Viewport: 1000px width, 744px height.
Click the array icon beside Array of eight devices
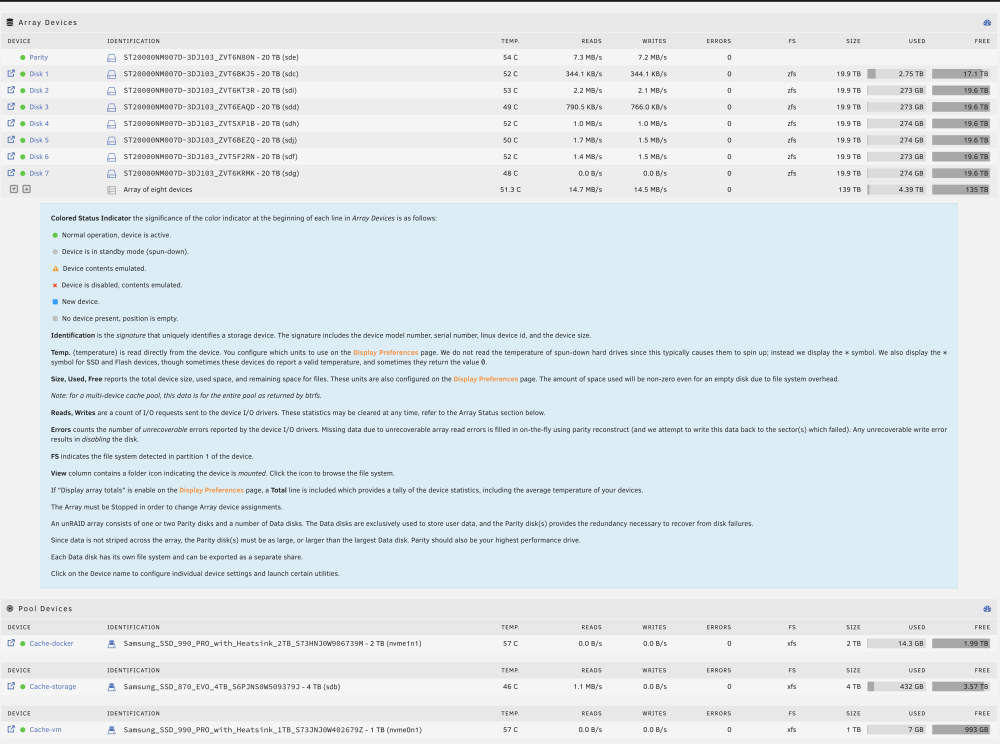click(112, 190)
